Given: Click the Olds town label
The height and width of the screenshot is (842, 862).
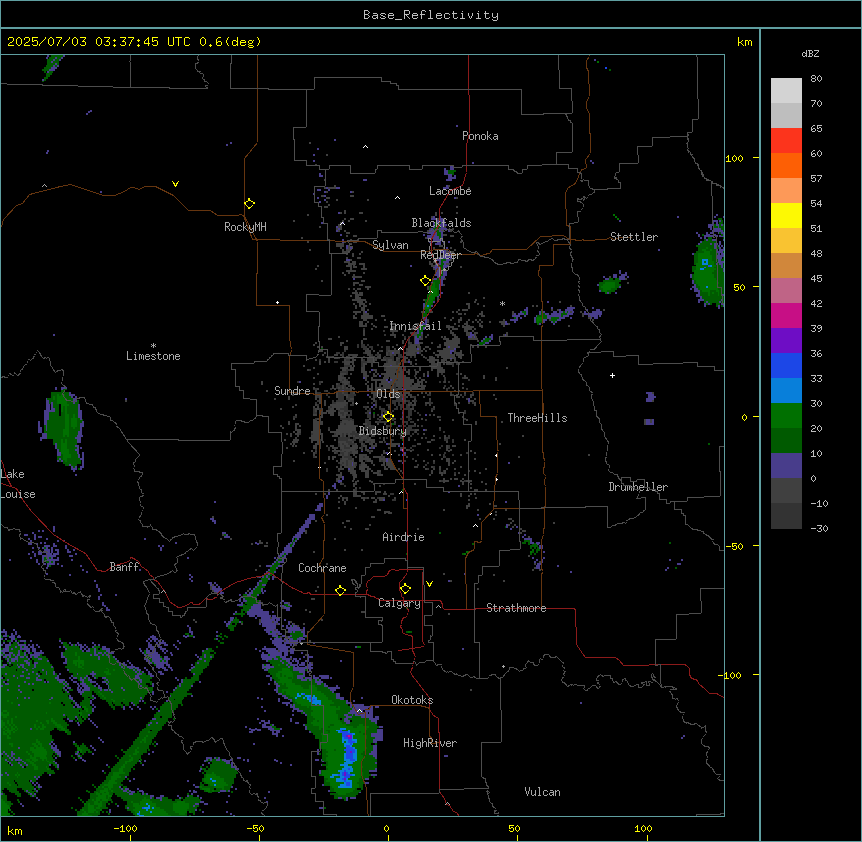Looking at the screenshot, I should (x=388, y=394).
